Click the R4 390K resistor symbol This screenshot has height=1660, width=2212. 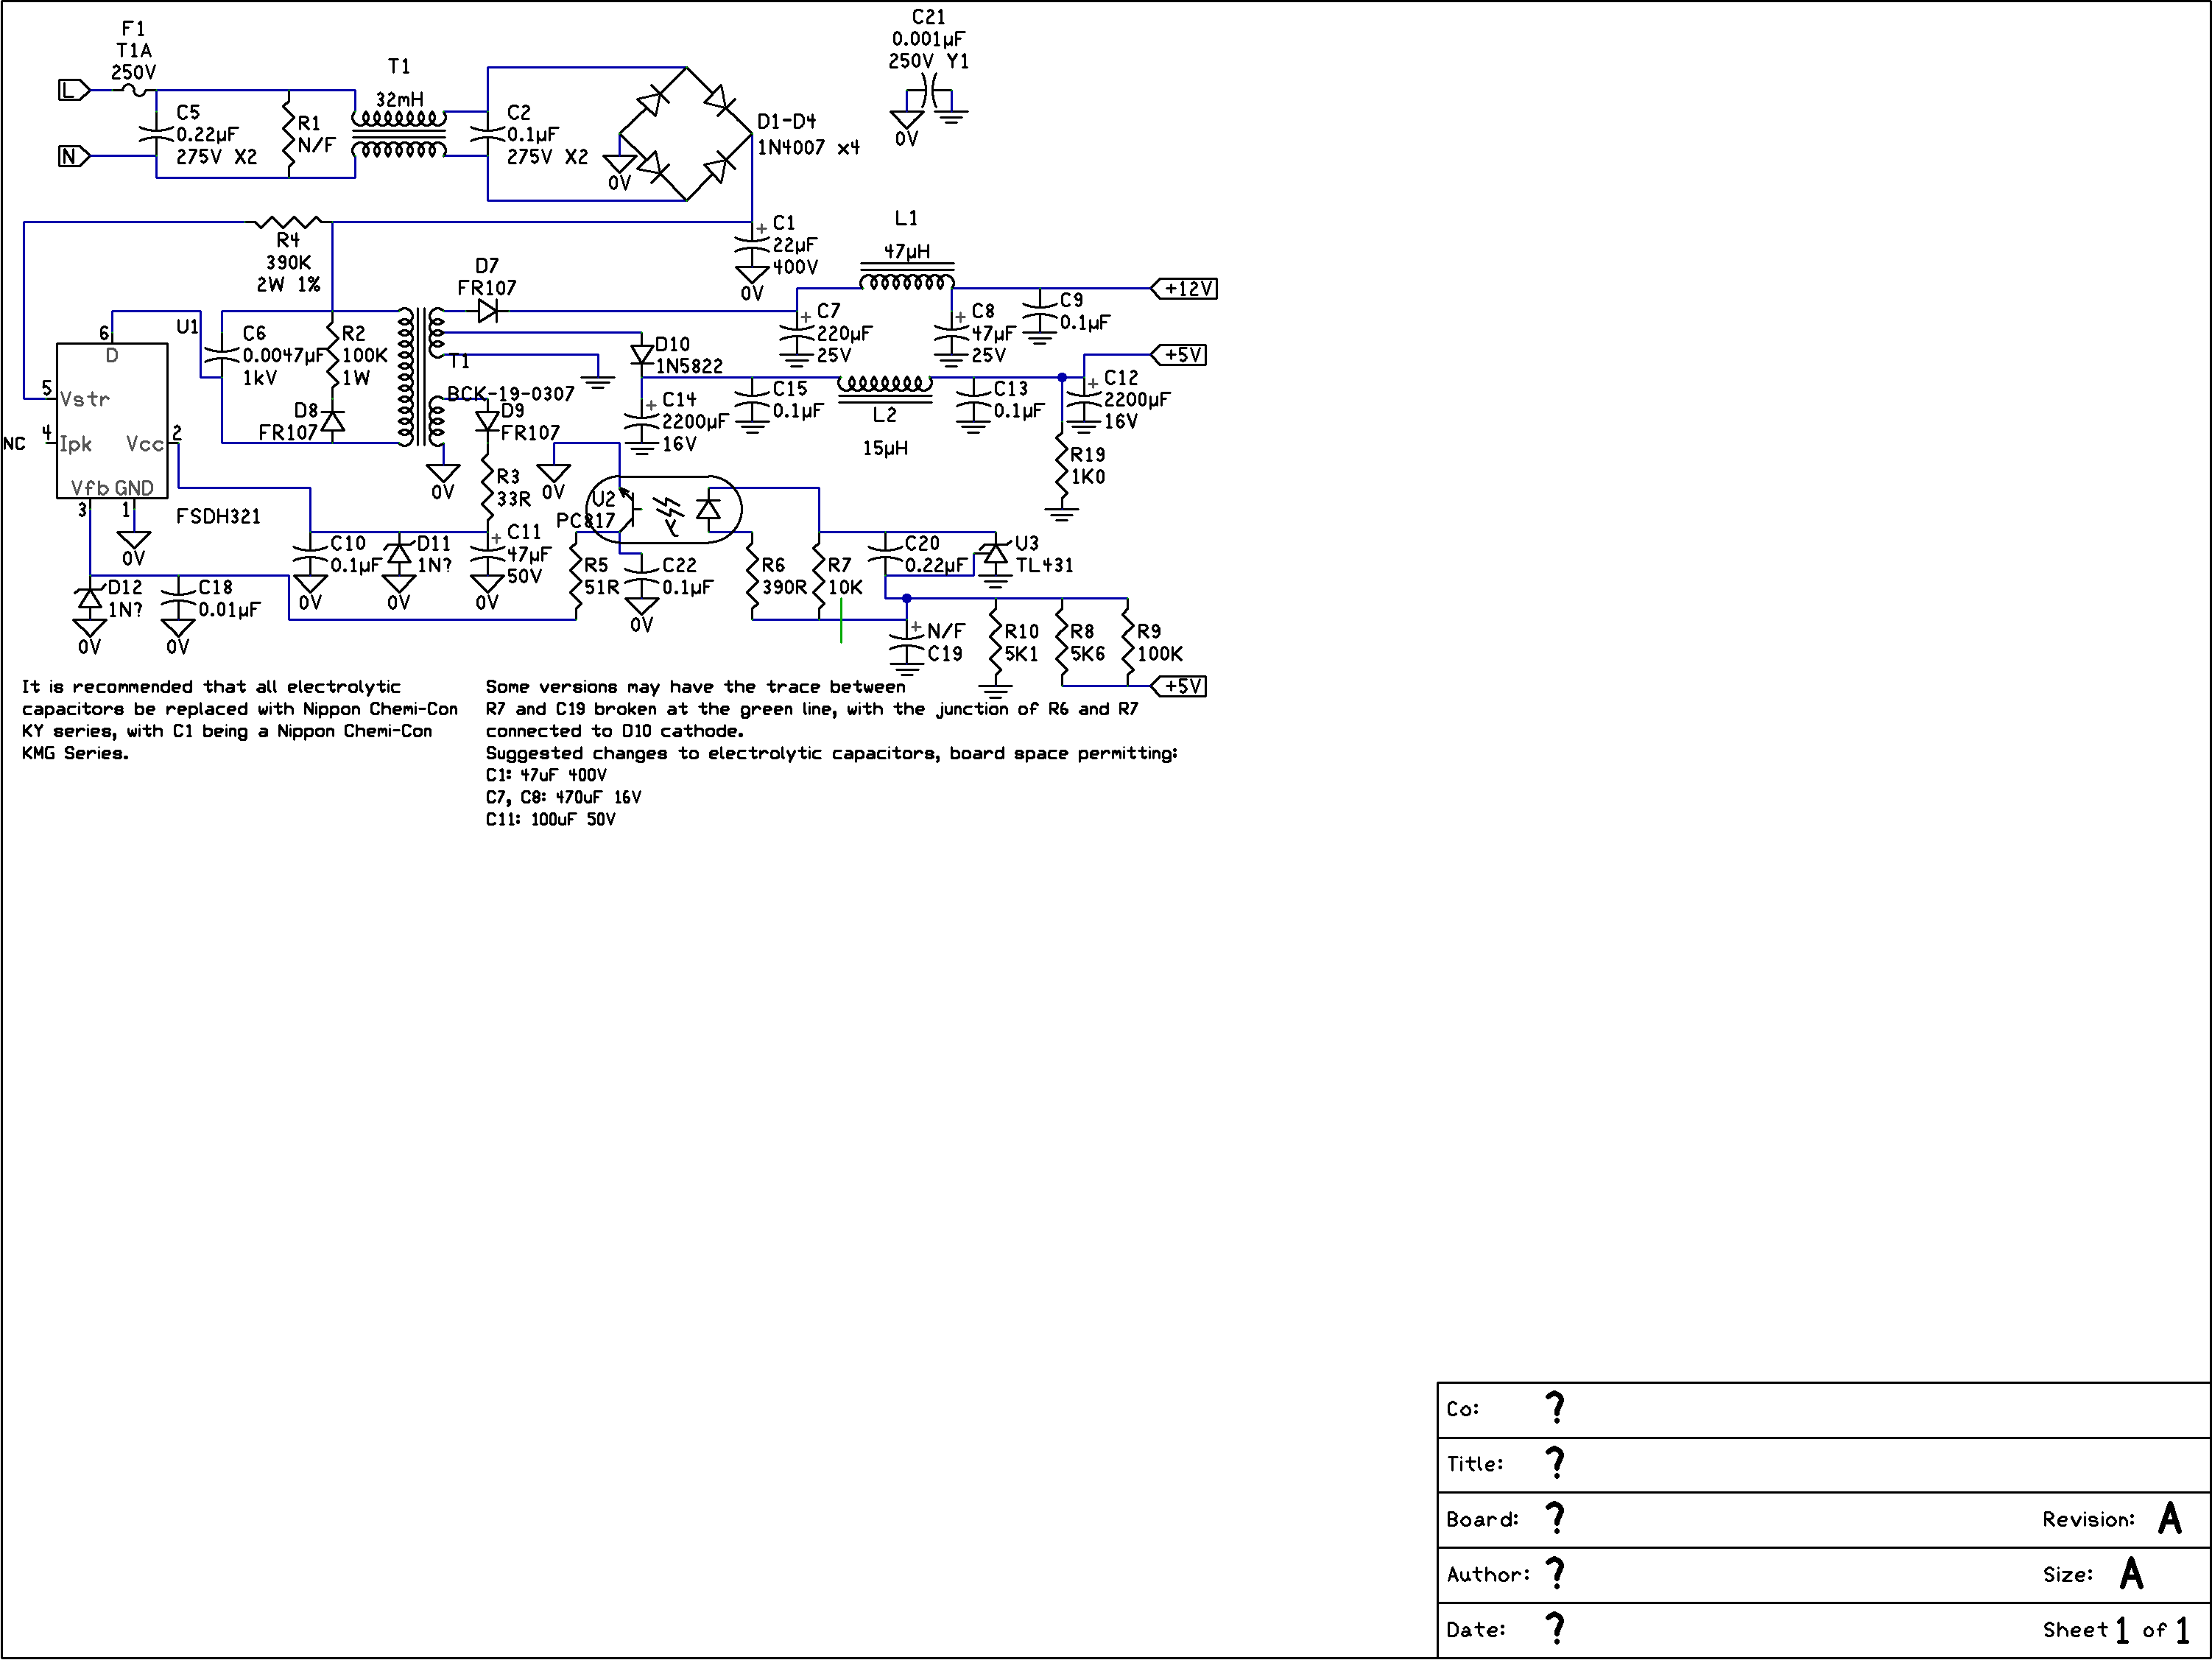(288, 222)
